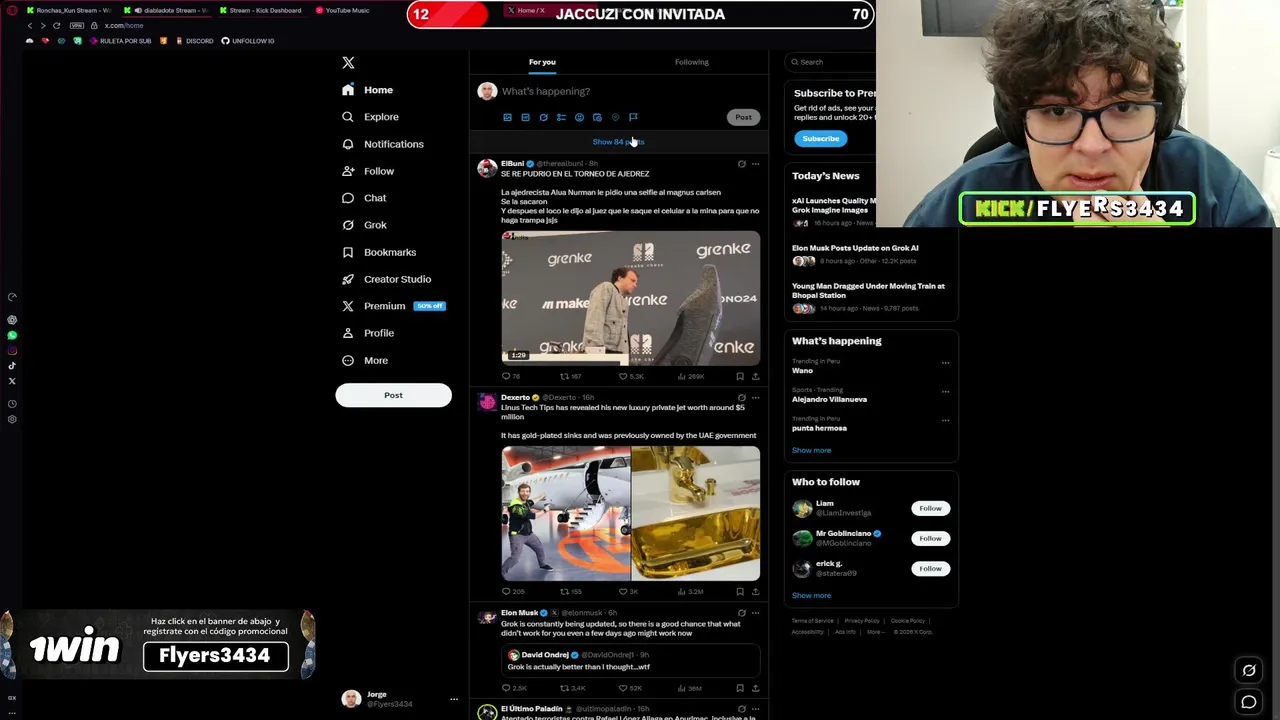This screenshot has height=720, width=1280.
Task: Enhance post with Grok icon in composer
Action: click(x=543, y=117)
